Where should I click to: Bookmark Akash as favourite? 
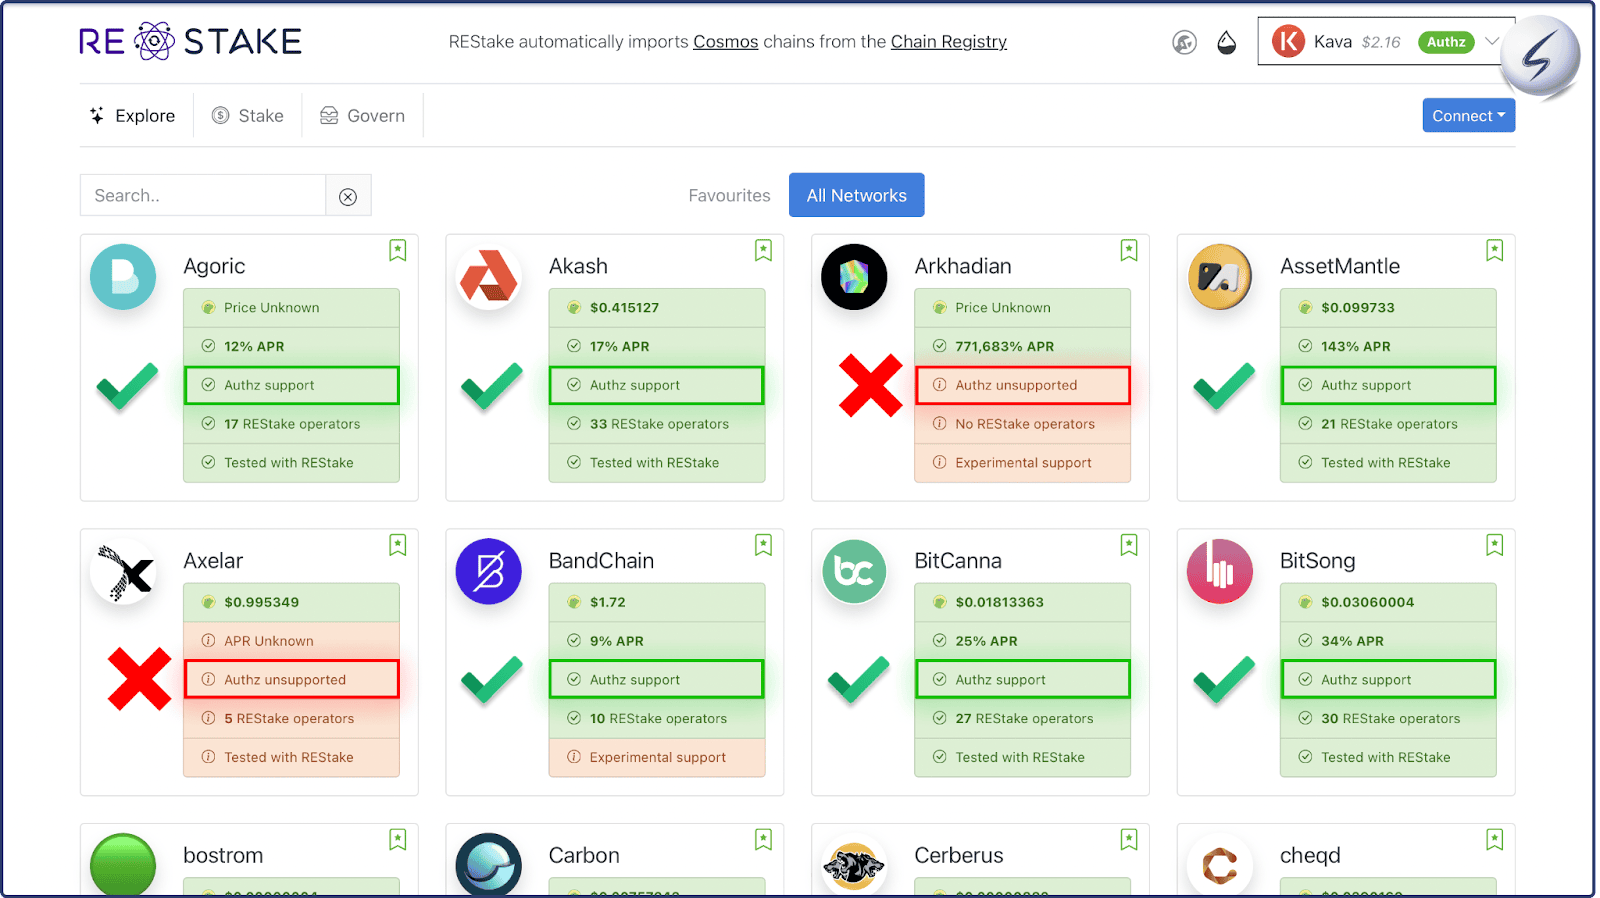tap(763, 251)
